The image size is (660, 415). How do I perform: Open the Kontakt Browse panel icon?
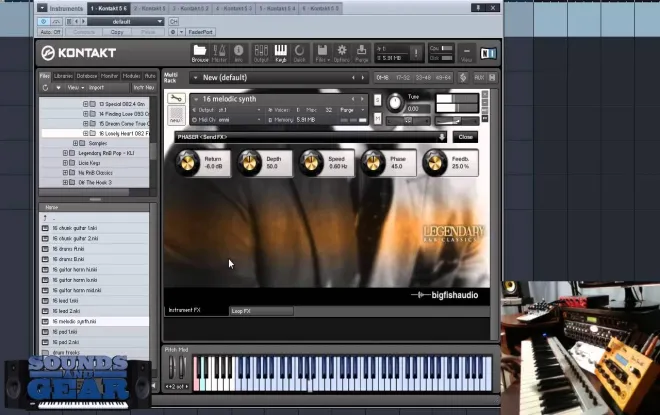click(x=200, y=53)
